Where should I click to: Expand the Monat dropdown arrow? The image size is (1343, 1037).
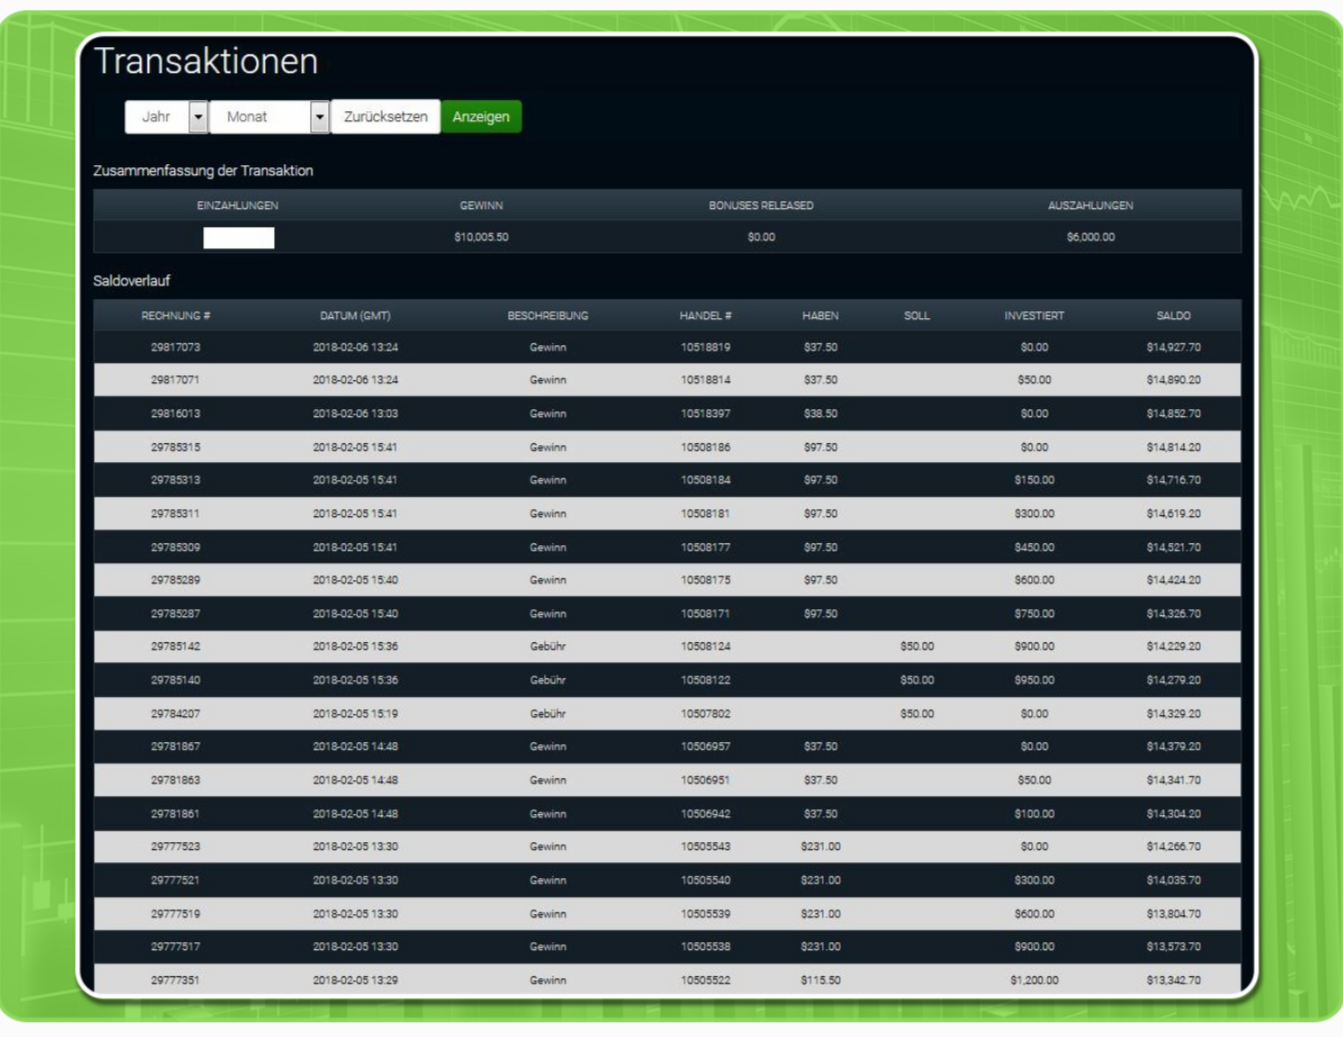coord(319,117)
